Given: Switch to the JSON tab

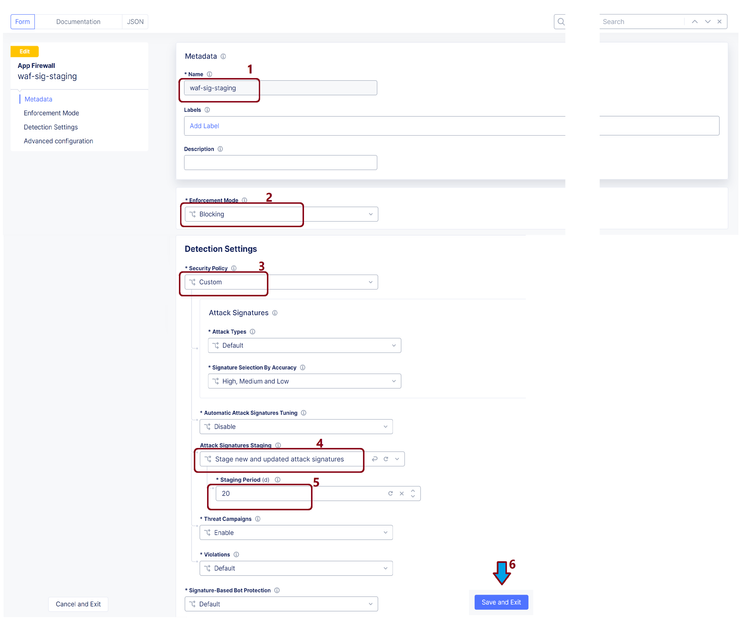Looking at the screenshot, I should pyautogui.click(x=135, y=21).
